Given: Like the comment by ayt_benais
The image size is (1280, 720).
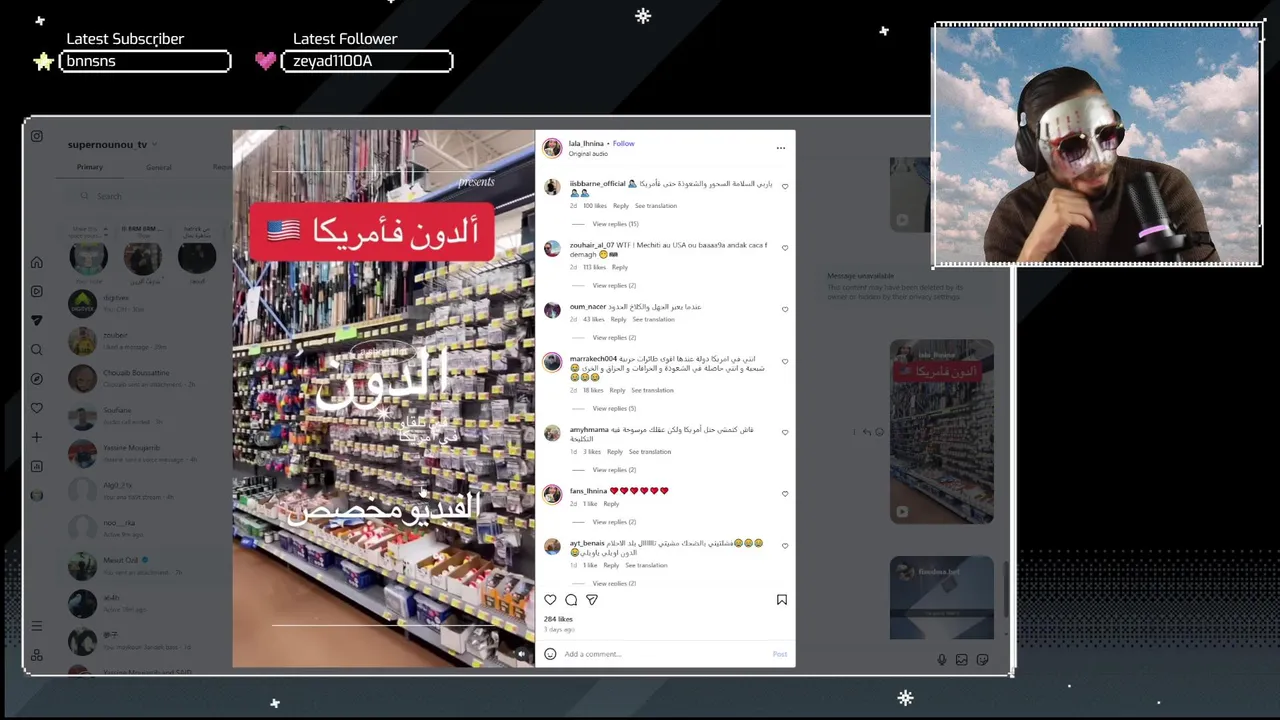Looking at the screenshot, I should [785, 545].
